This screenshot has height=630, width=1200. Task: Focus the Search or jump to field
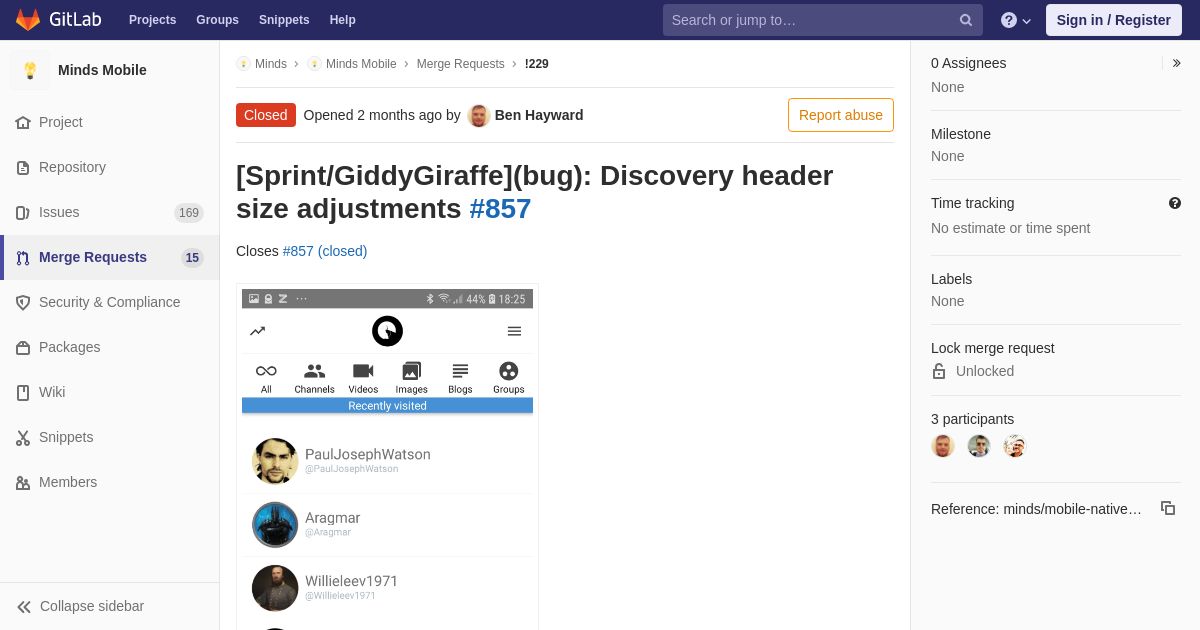[x=822, y=20]
